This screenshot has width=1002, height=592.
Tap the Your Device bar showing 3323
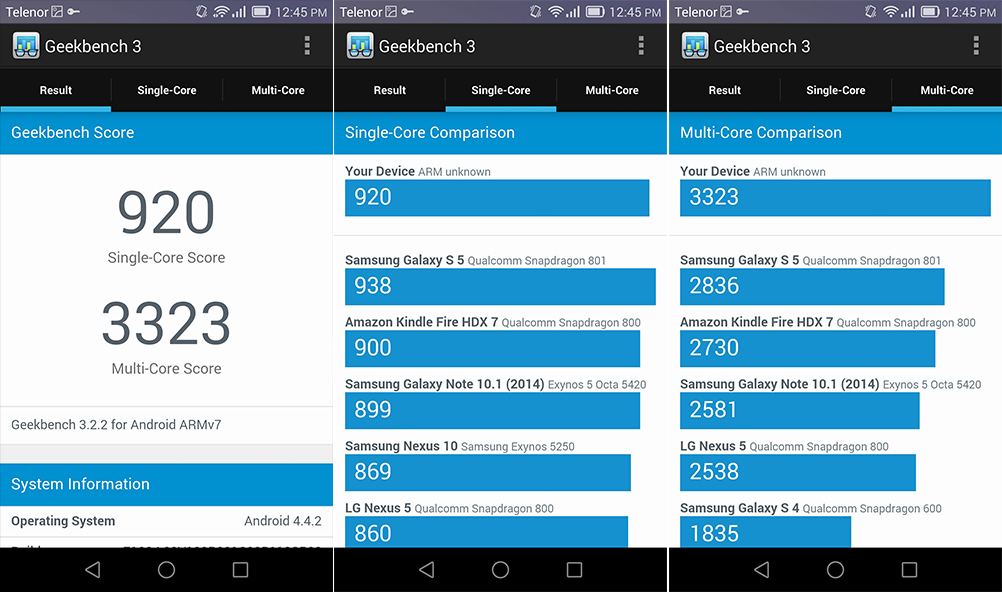pos(834,197)
